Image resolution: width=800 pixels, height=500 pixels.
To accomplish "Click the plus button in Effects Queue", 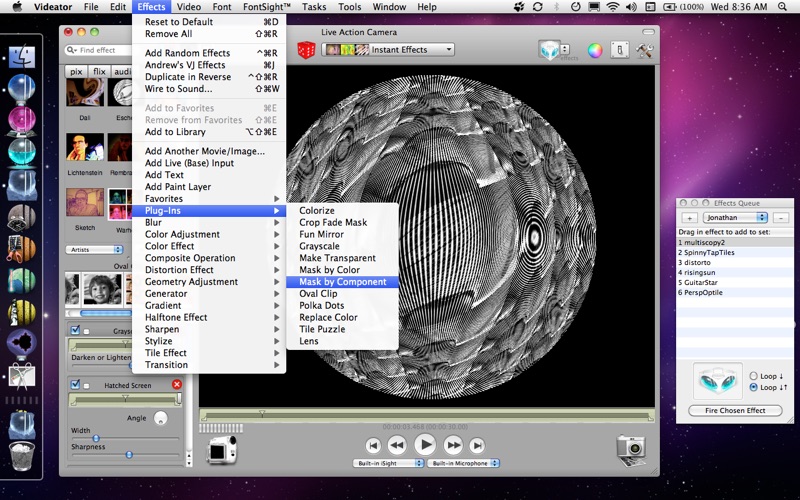I will click(x=690, y=218).
